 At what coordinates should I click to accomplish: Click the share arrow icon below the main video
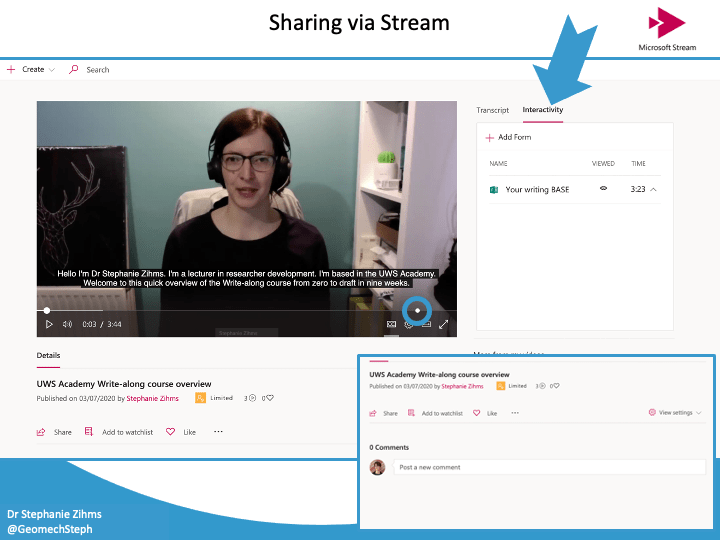pos(41,432)
